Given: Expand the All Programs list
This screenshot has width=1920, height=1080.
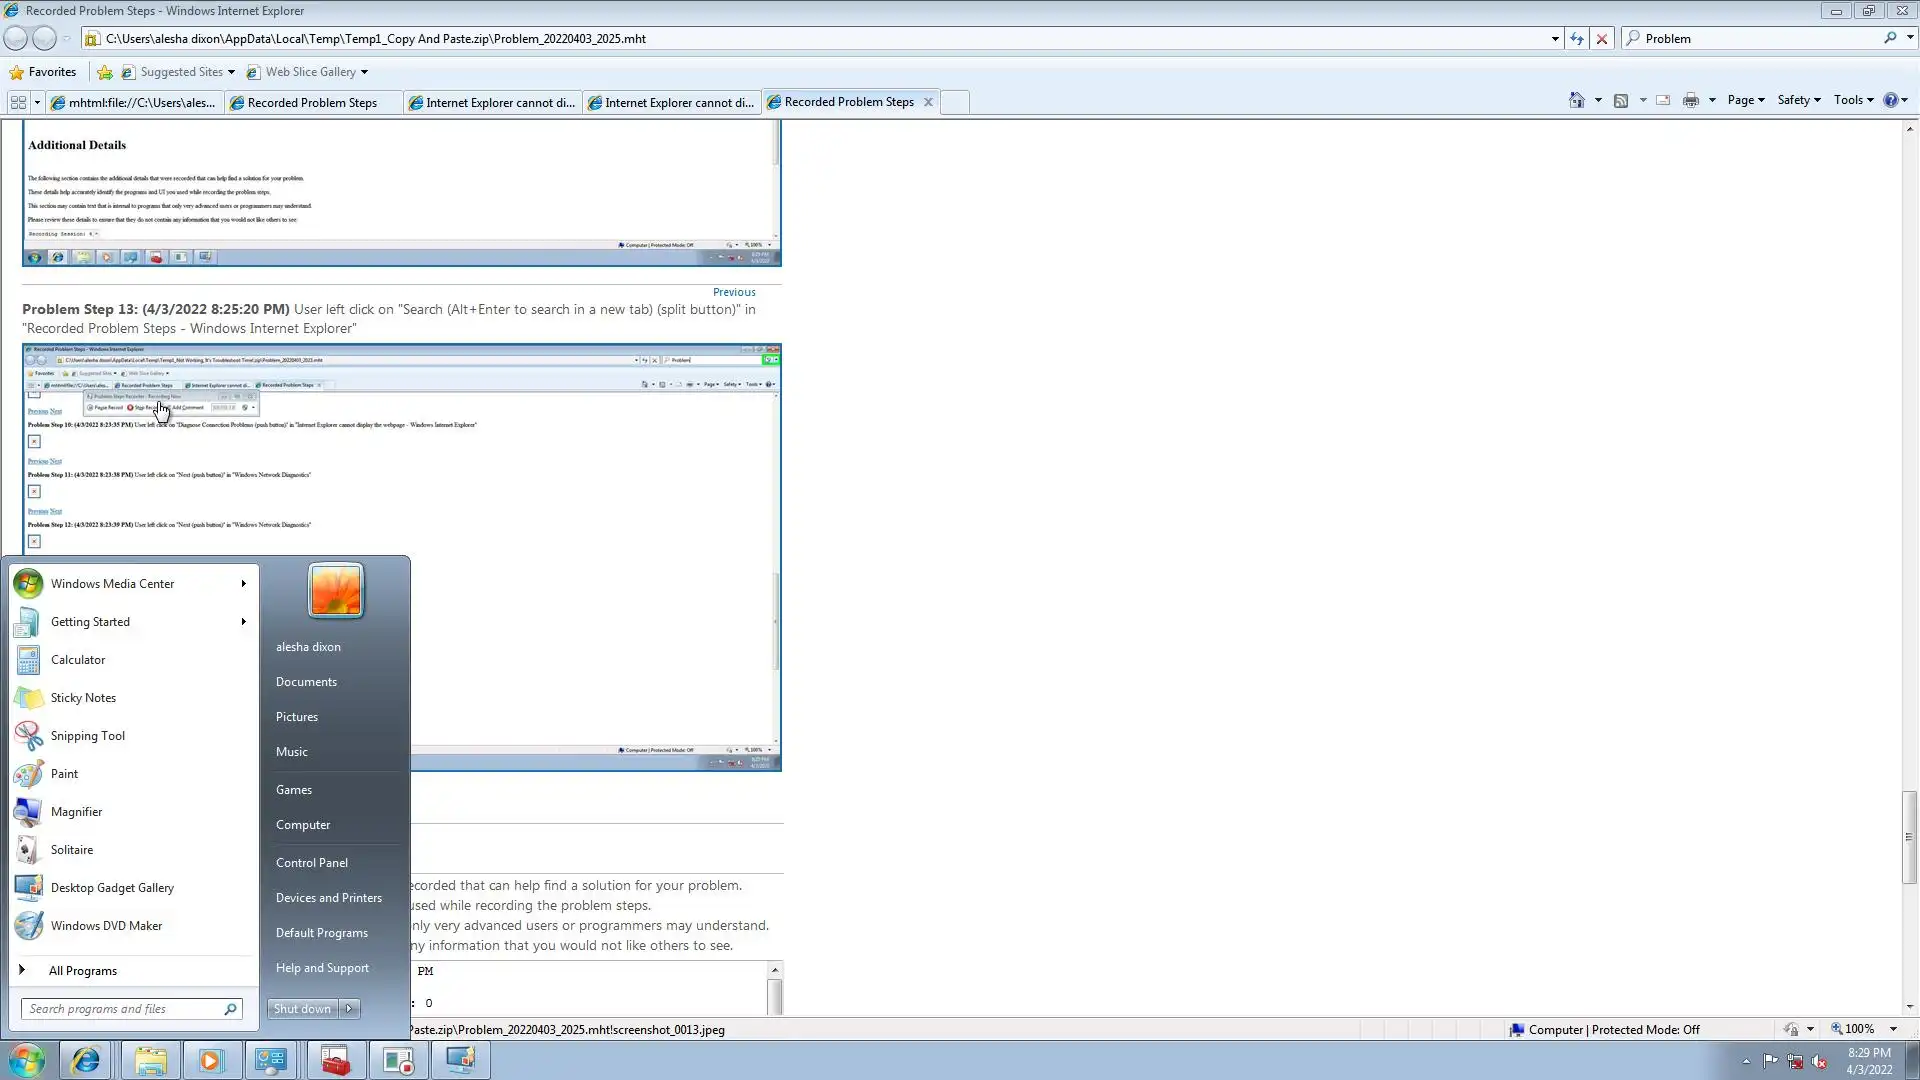Looking at the screenshot, I should (x=82, y=971).
